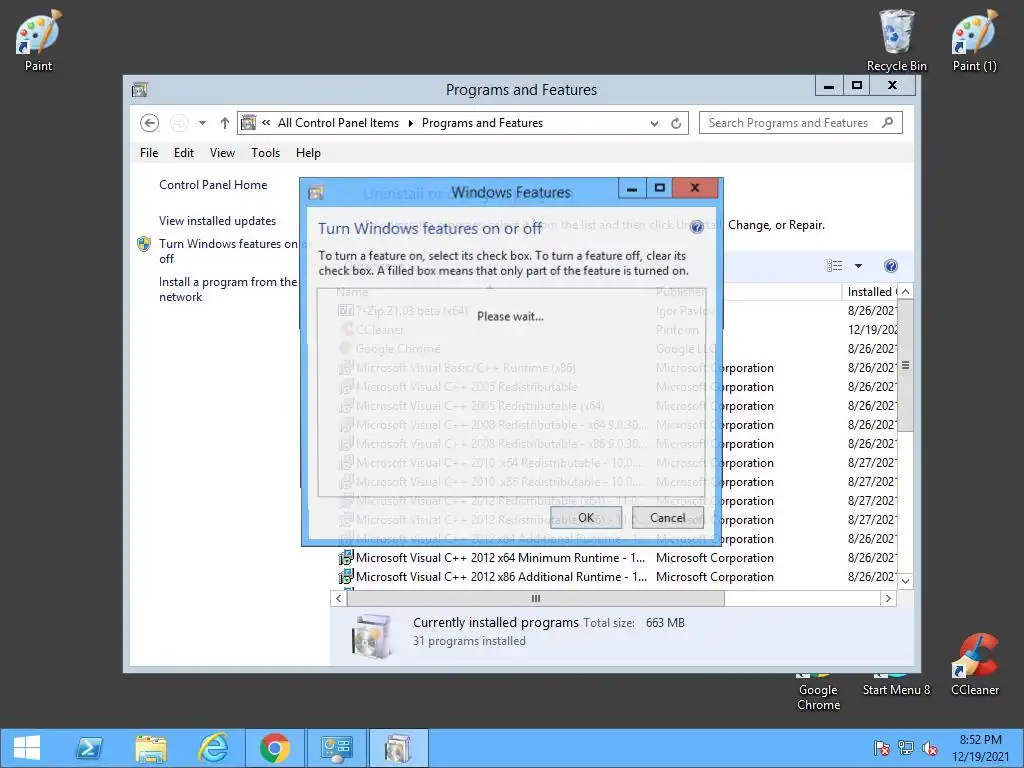Expand the All Control Panel Items breadcrumb arrow
Viewport: 1024px width, 768px height.
(410, 123)
